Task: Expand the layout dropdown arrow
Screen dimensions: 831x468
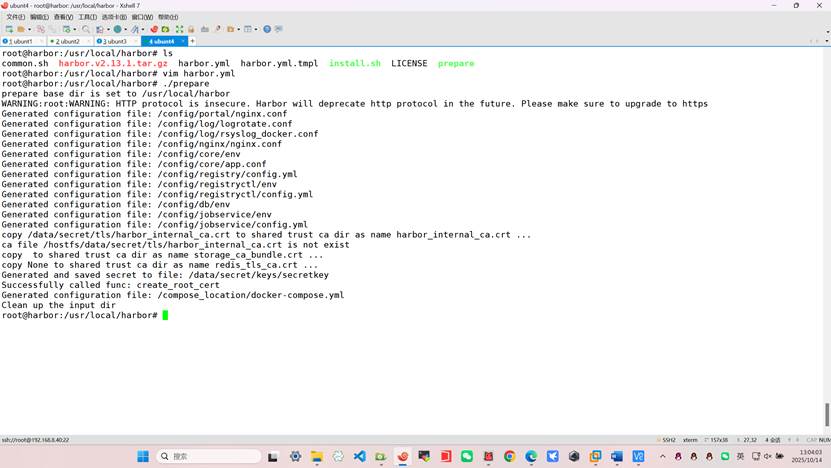Action: click(256, 29)
